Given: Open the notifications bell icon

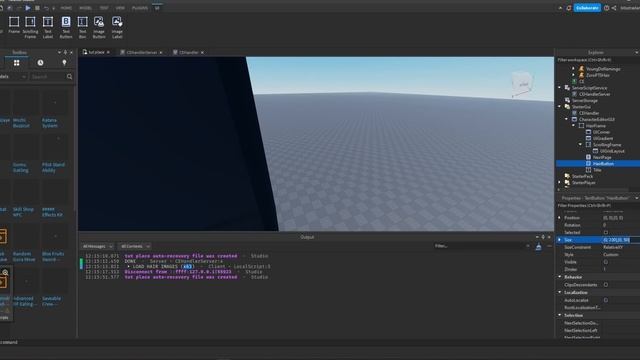Looking at the screenshot, I should 569,8.
